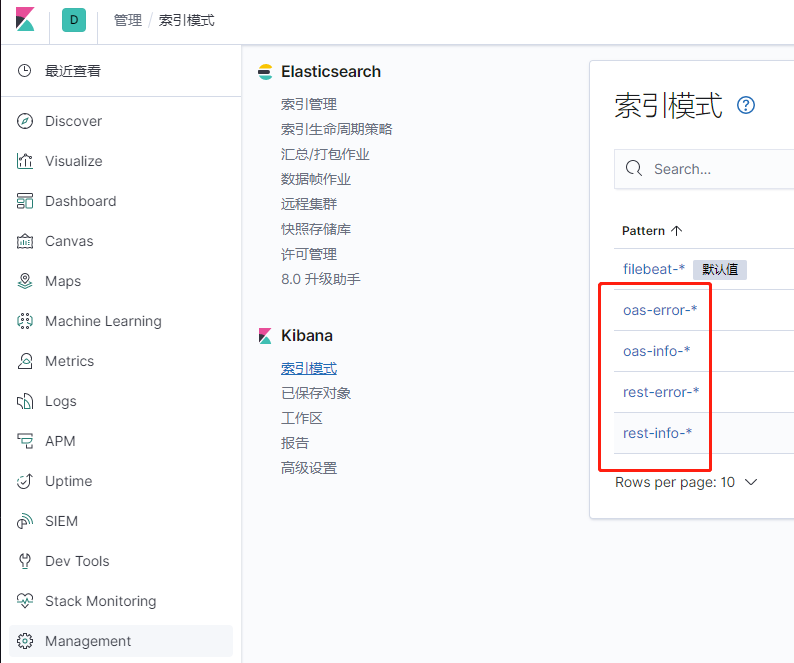Screen dimensions: 794x663
Task: Click the Kibana logo in the section heading
Action: [265, 336]
